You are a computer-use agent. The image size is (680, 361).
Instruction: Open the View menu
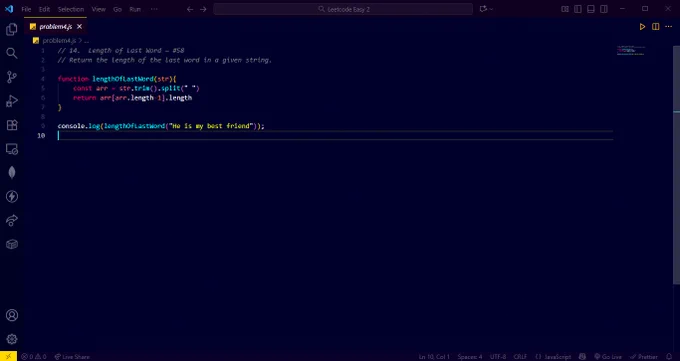pyautogui.click(x=98, y=9)
